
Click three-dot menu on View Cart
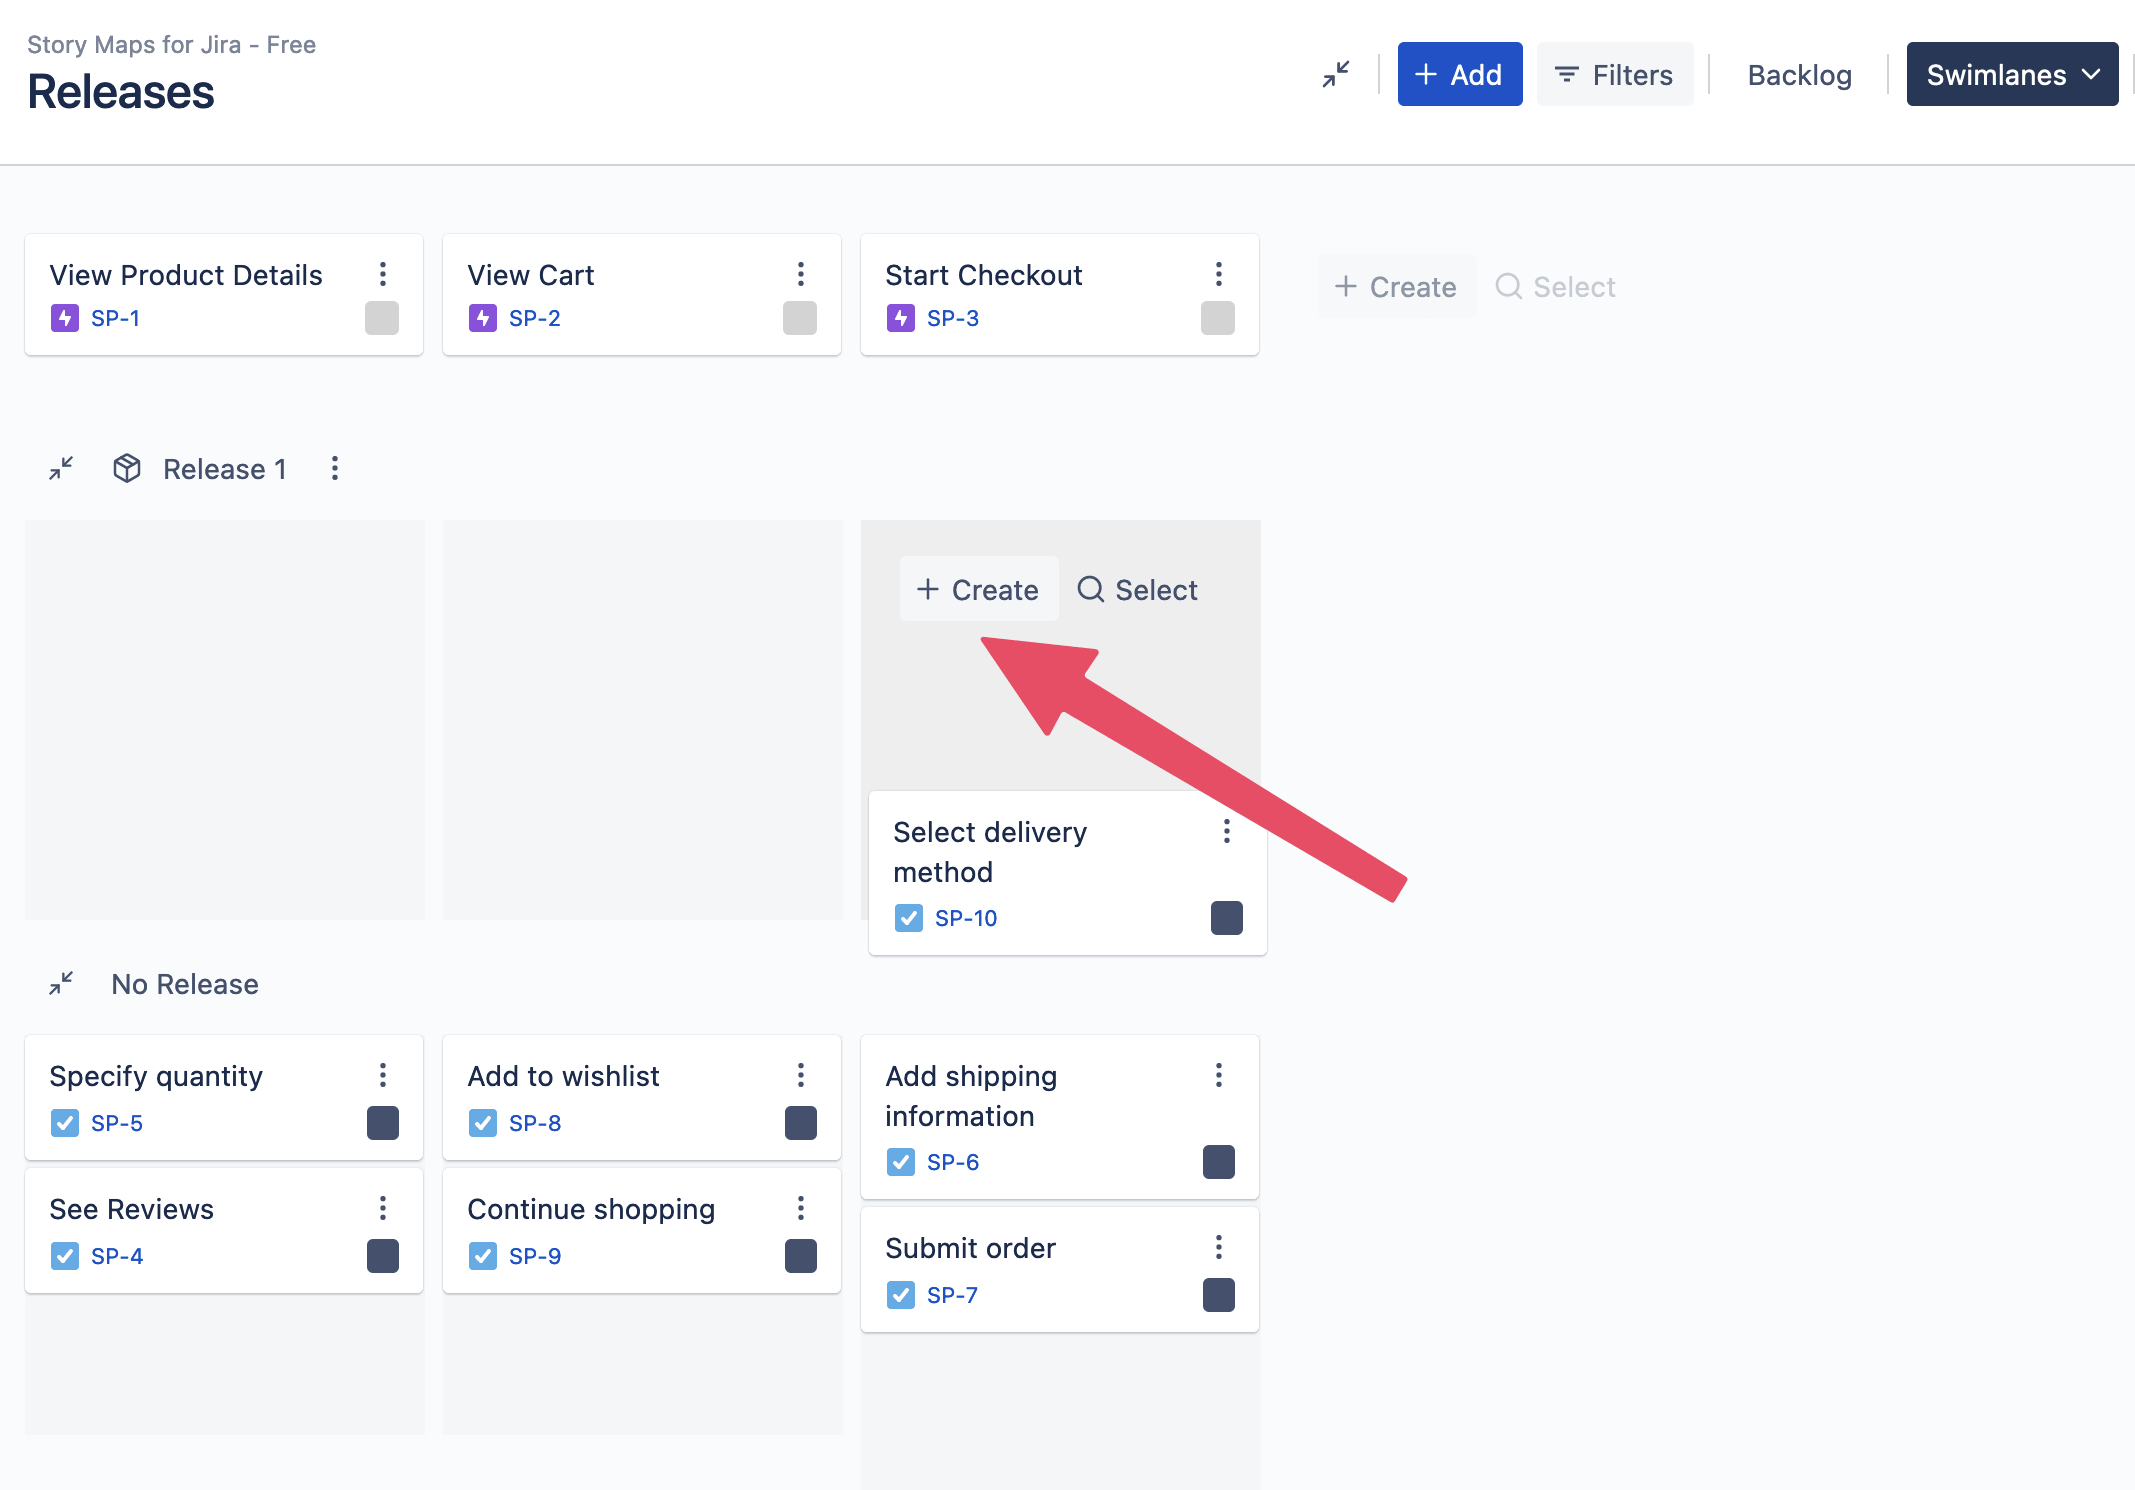[801, 273]
